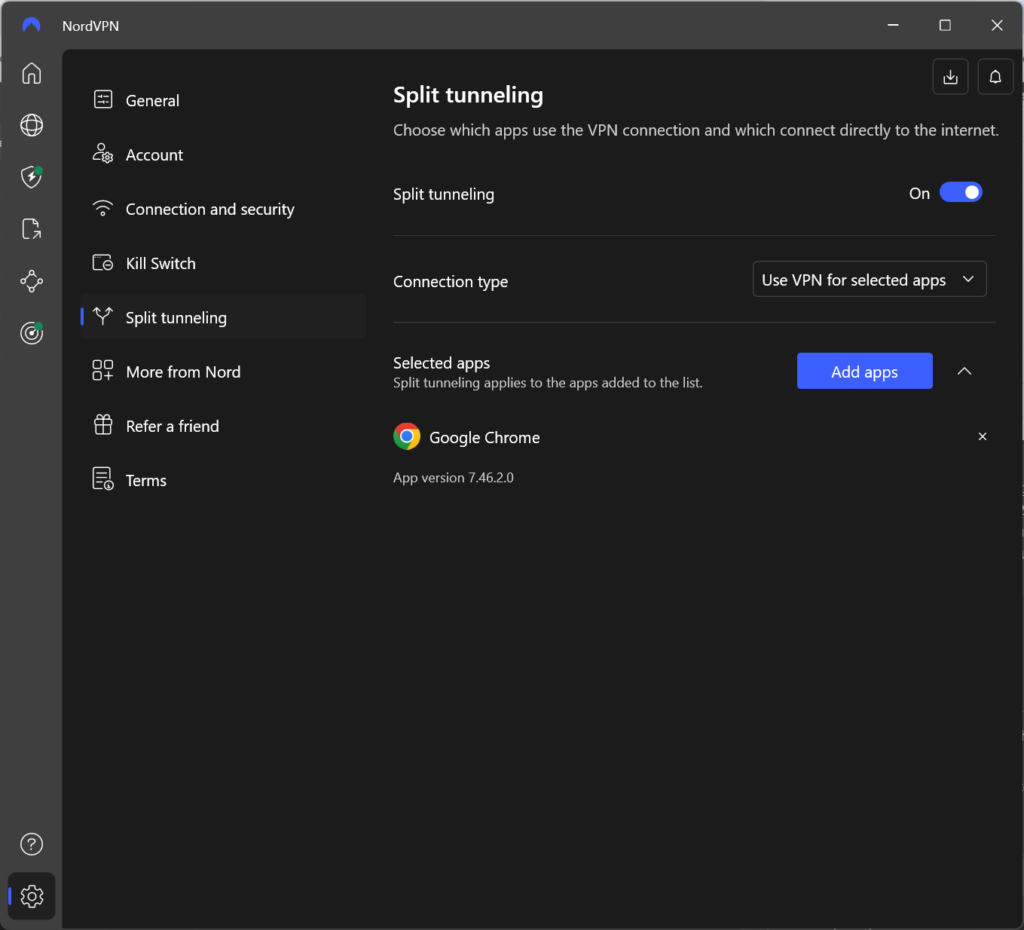
Task: Go to Account settings
Action: tap(223, 154)
